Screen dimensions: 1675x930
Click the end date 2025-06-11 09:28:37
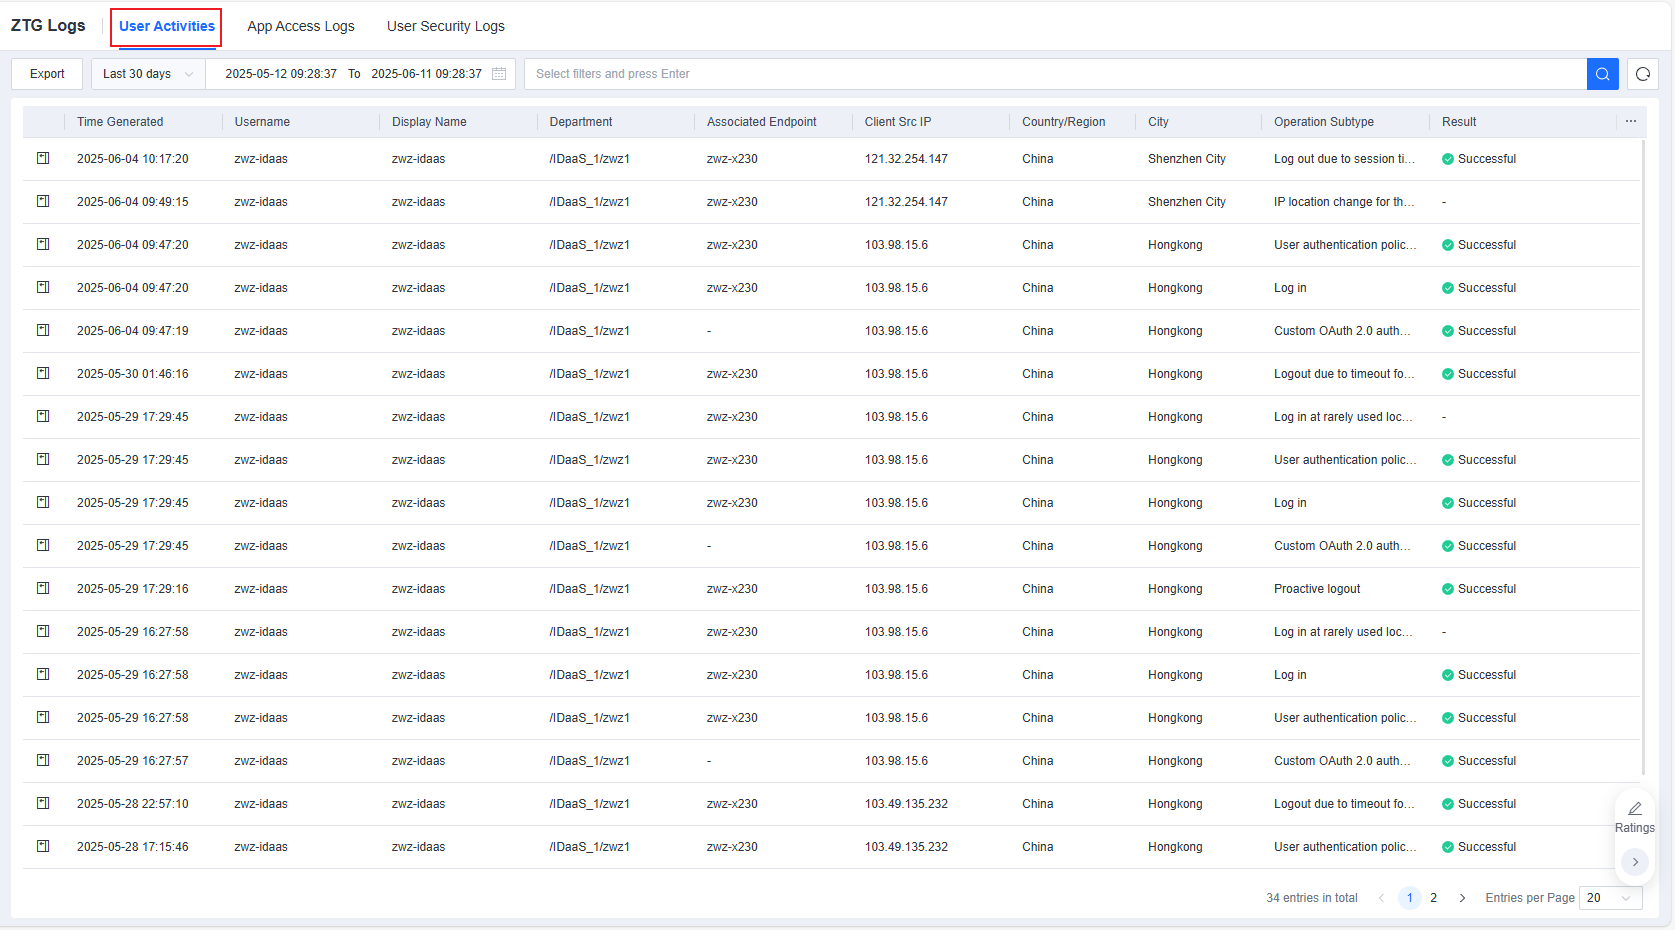(x=427, y=74)
